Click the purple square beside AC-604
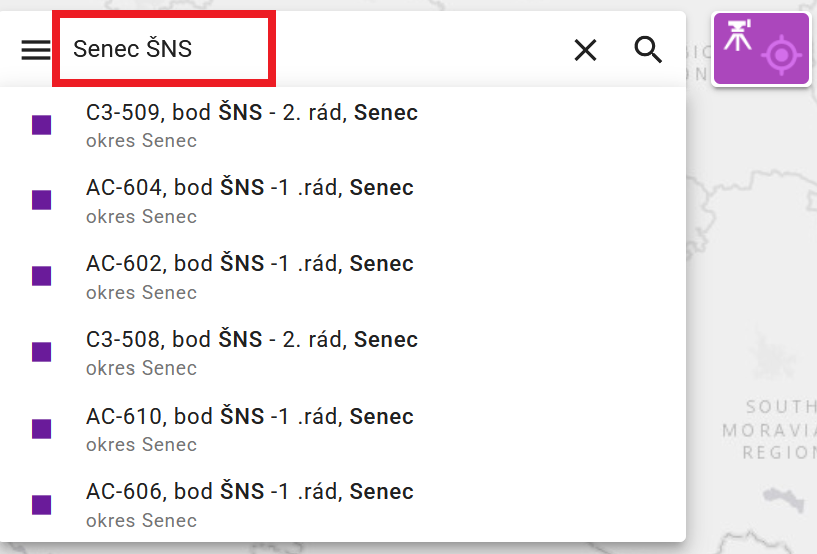Screen dimensions: 817x554 coord(41,200)
